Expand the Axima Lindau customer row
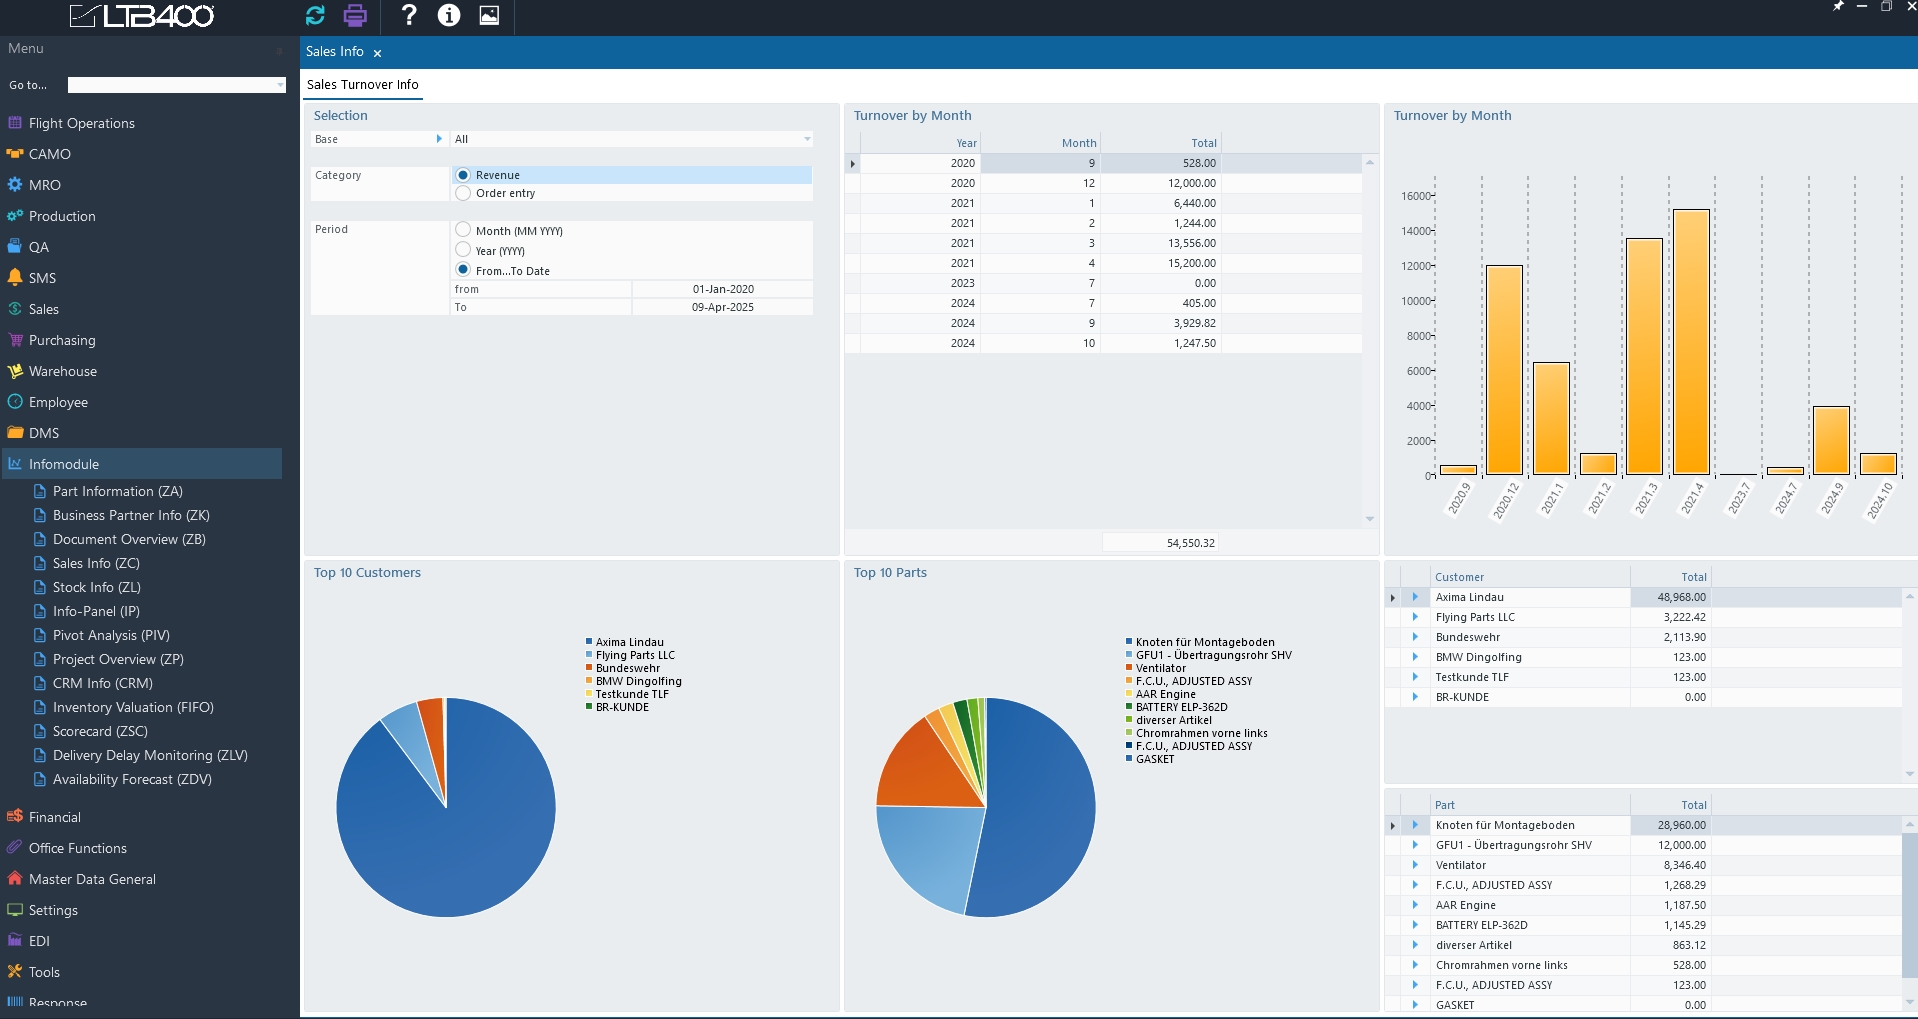 1415,597
